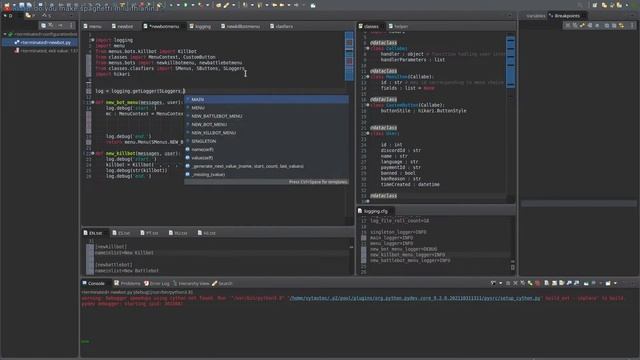Click the Save icon in the main toolbar
This screenshot has height=360, width=640.
click(22, 5)
